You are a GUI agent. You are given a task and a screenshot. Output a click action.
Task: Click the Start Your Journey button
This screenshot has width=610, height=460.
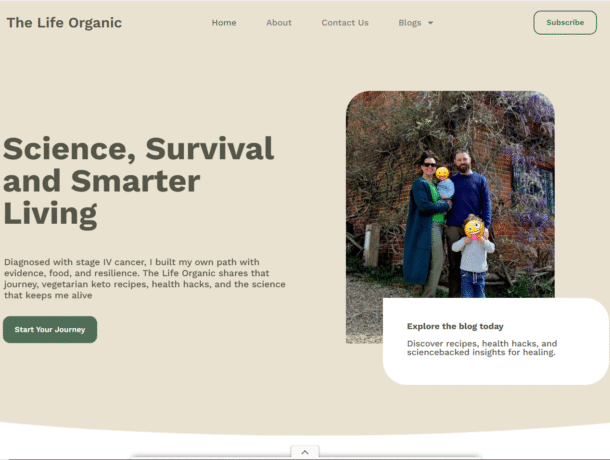click(50, 329)
